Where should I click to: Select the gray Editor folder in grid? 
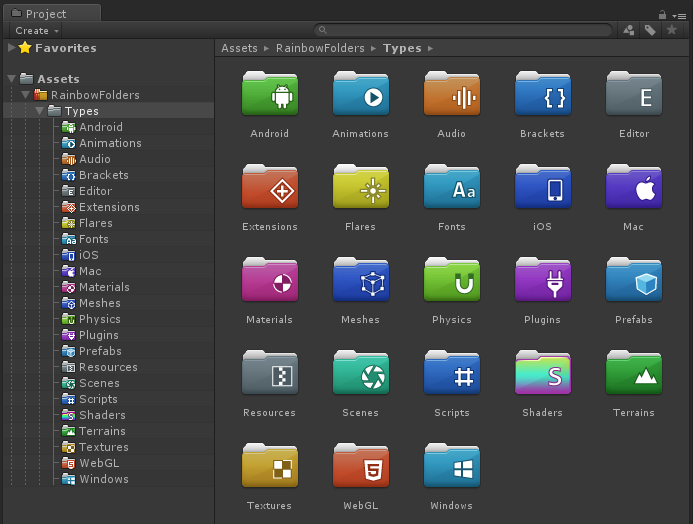pyautogui.click(x=634, y=94)
